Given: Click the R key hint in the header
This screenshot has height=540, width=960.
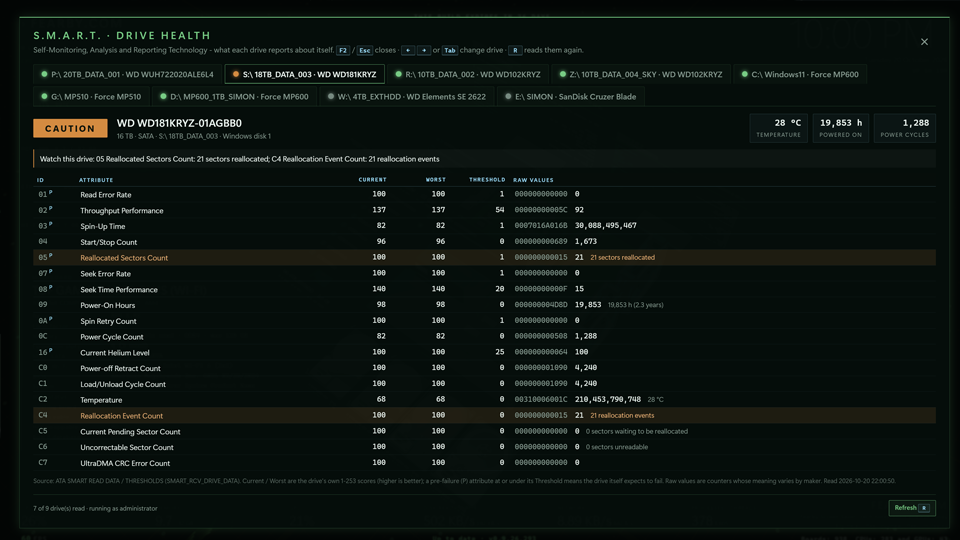Looking at the screenshot, I should click(x=515, y=50).
